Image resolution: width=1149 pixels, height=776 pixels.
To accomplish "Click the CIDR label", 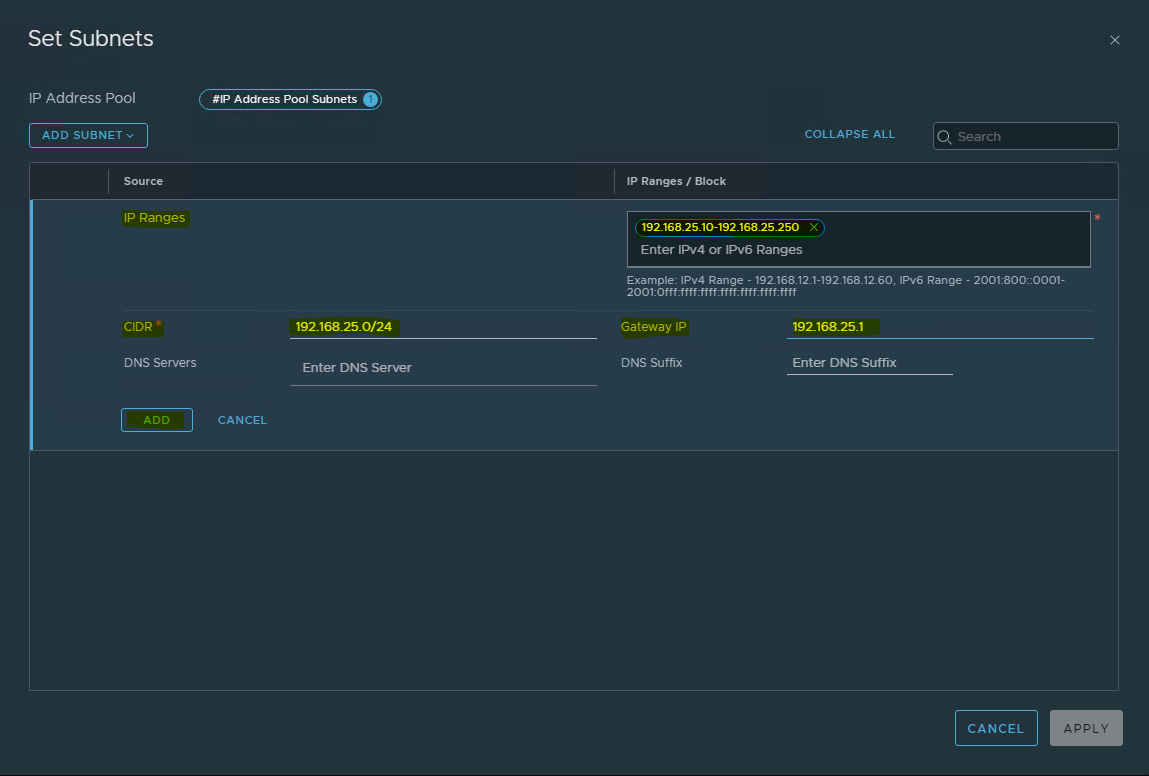I will (x=138, y=327).
